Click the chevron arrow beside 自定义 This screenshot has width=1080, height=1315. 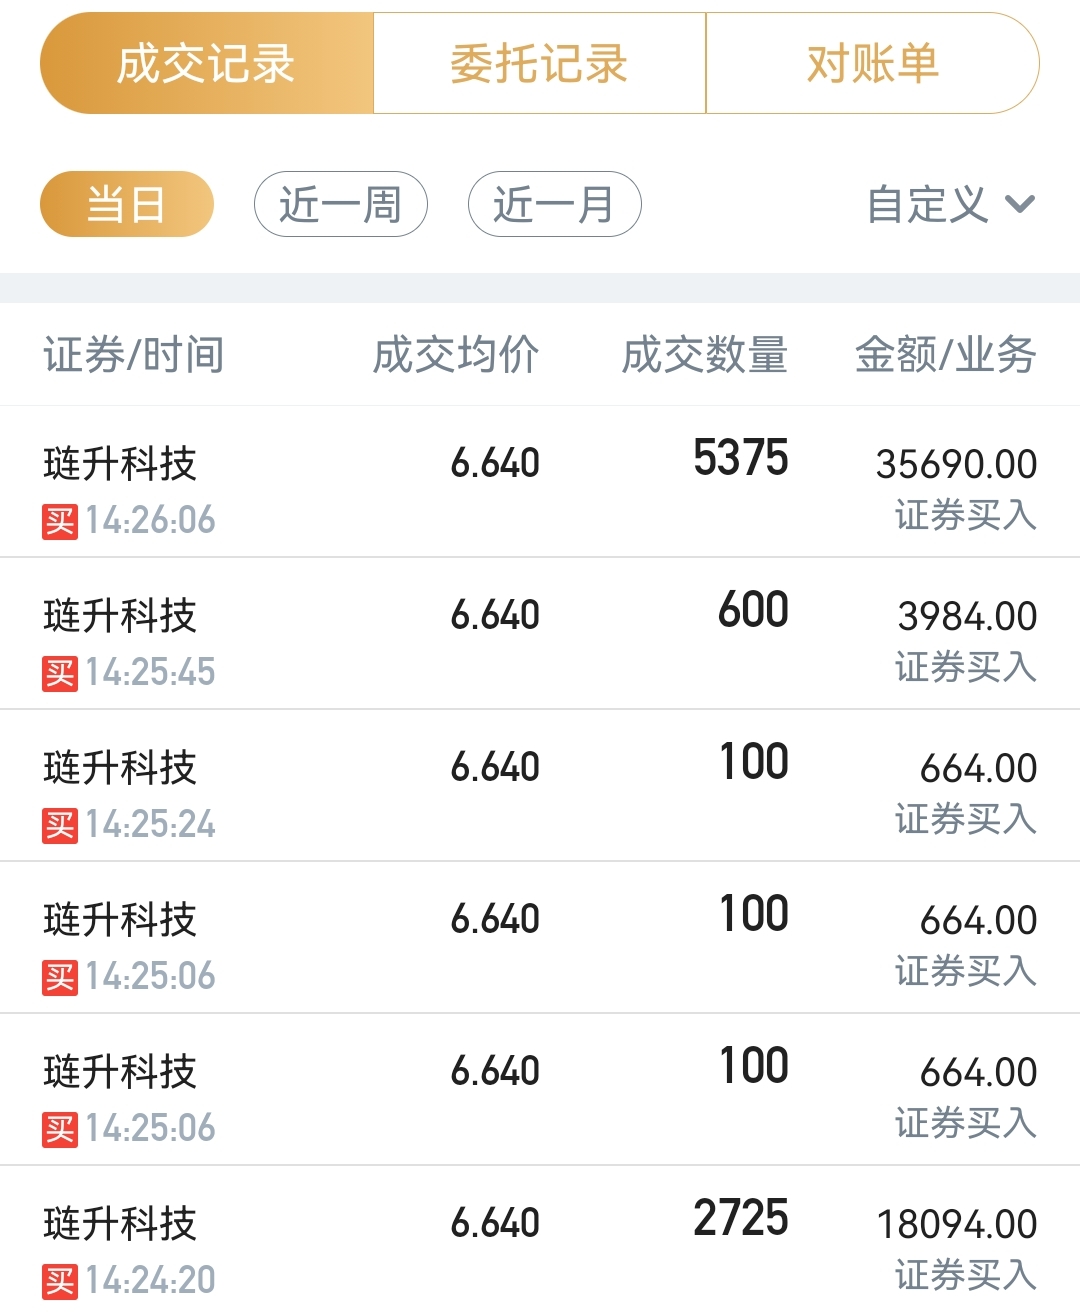pyautogui.click(x=1020, y=205)
